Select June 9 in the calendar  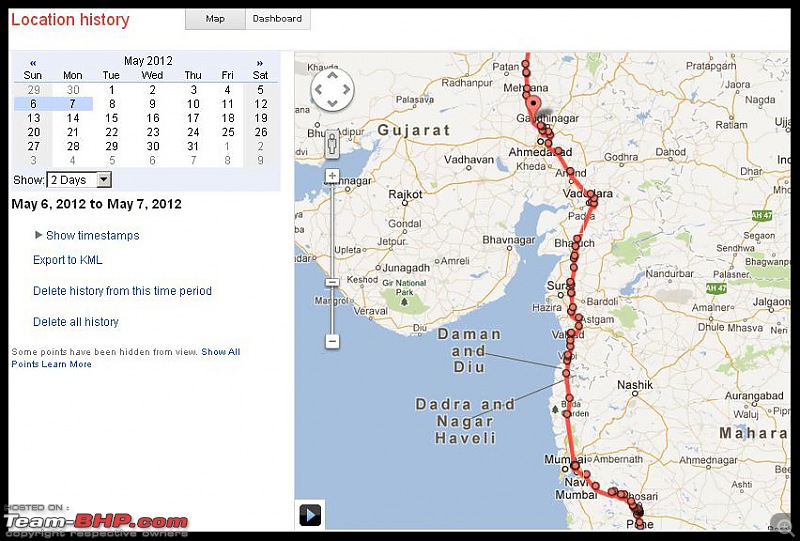[260, 160]
